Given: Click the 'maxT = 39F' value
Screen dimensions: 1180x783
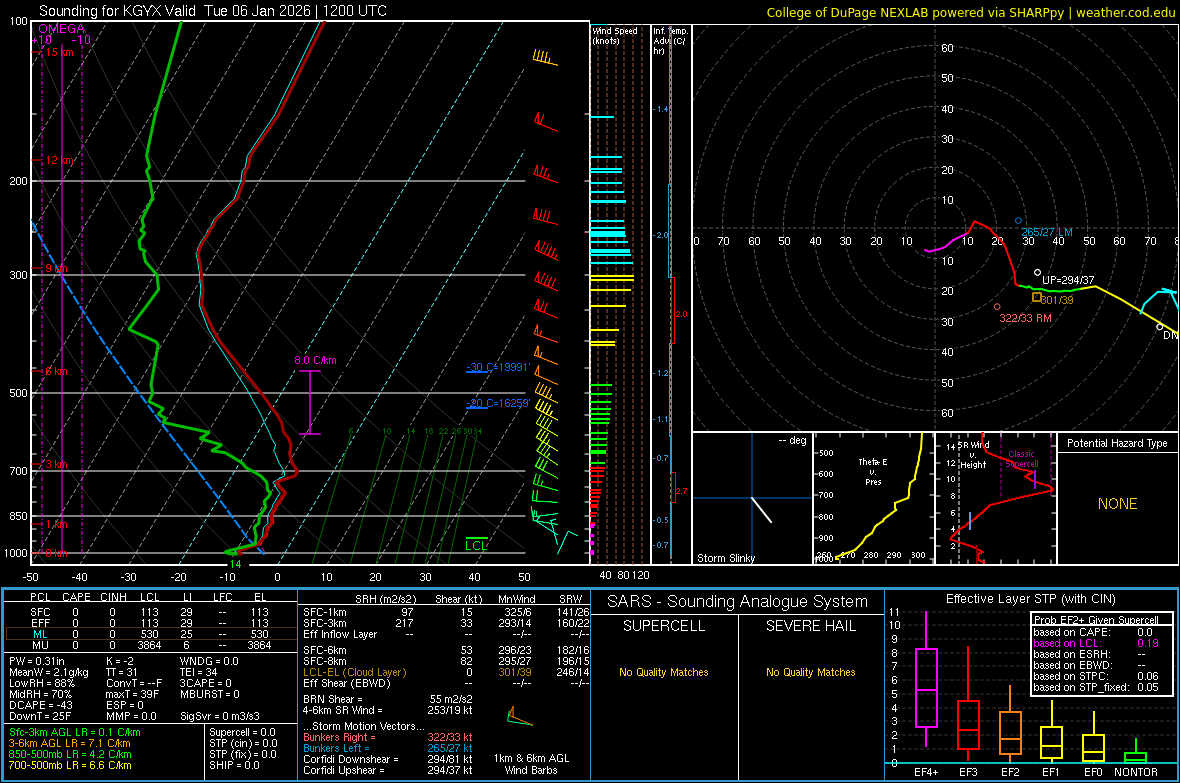Looking at the screenshot, I should point(132,694).
